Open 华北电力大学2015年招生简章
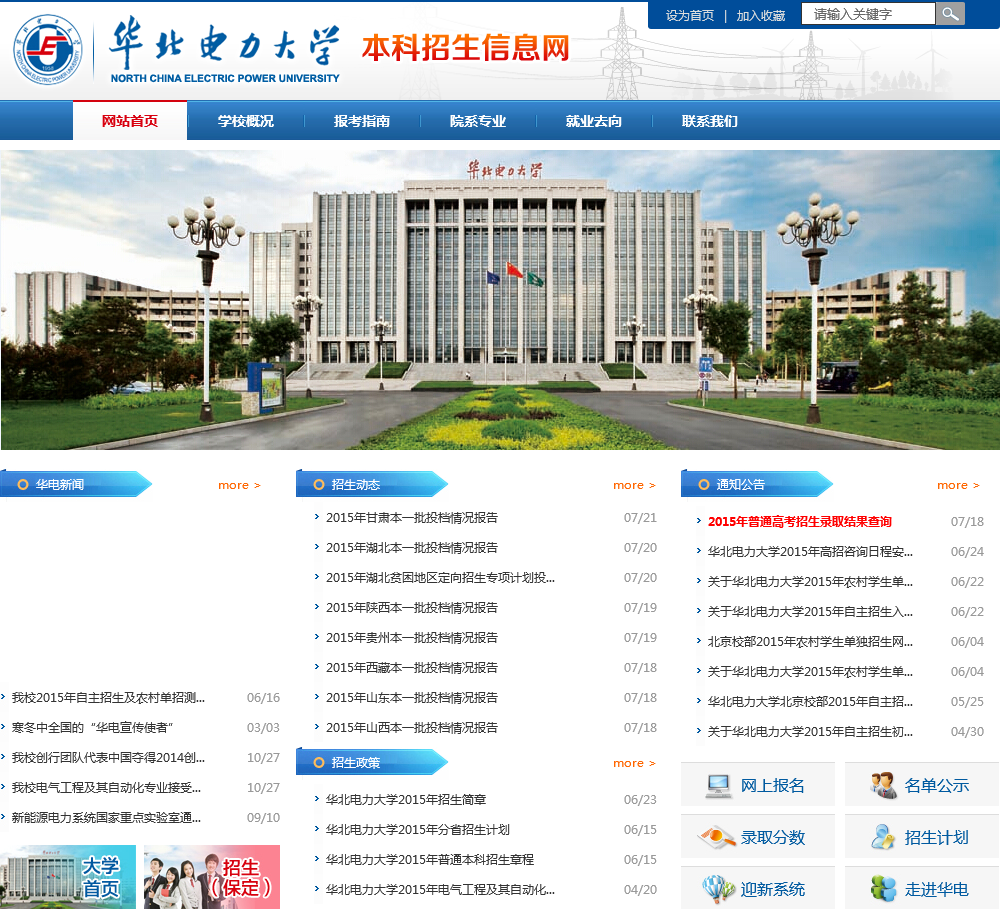 (406, 799)
